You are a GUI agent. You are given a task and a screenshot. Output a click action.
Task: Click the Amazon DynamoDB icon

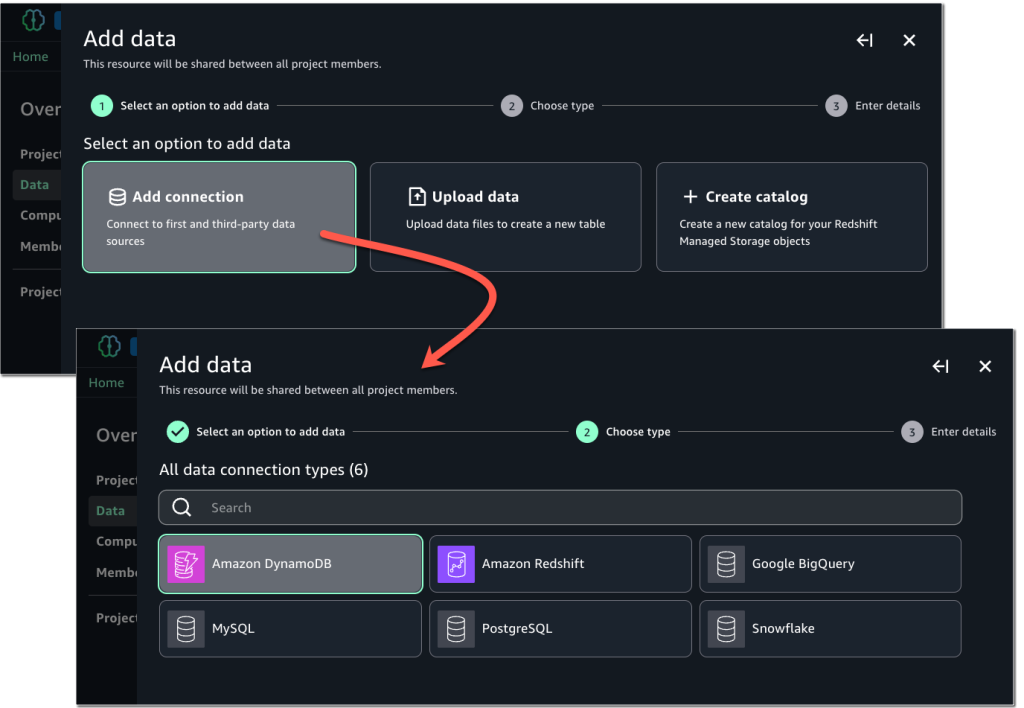coord(186,564)
